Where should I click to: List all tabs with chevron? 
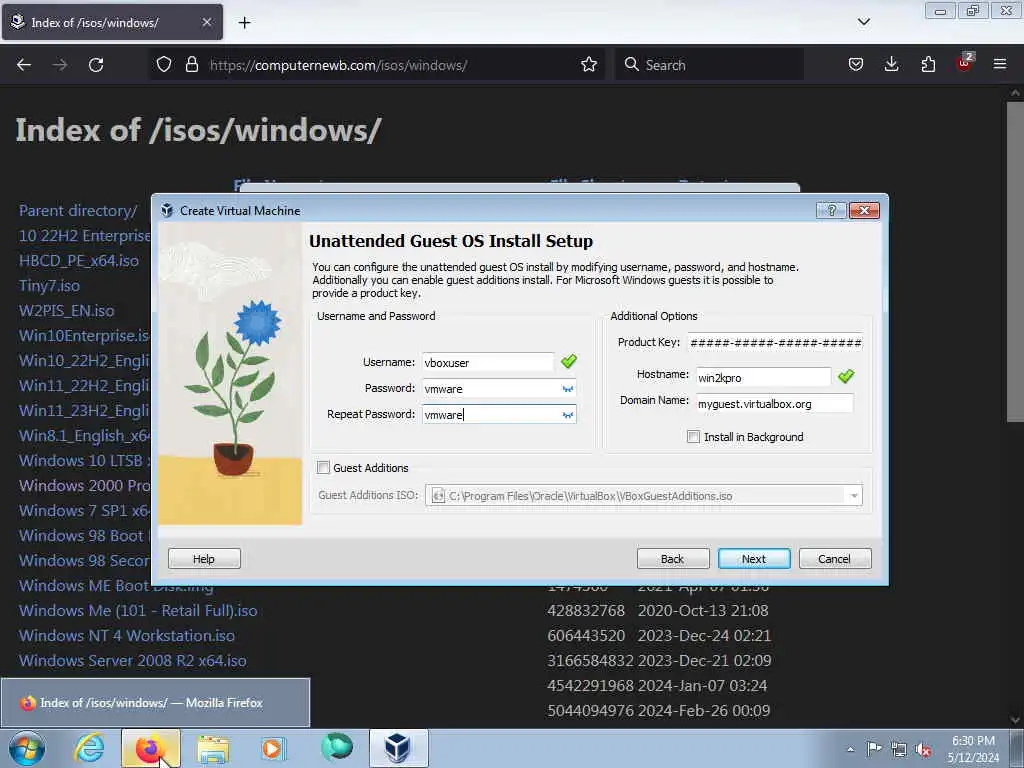pyautogui.click(x=863, y=22)
